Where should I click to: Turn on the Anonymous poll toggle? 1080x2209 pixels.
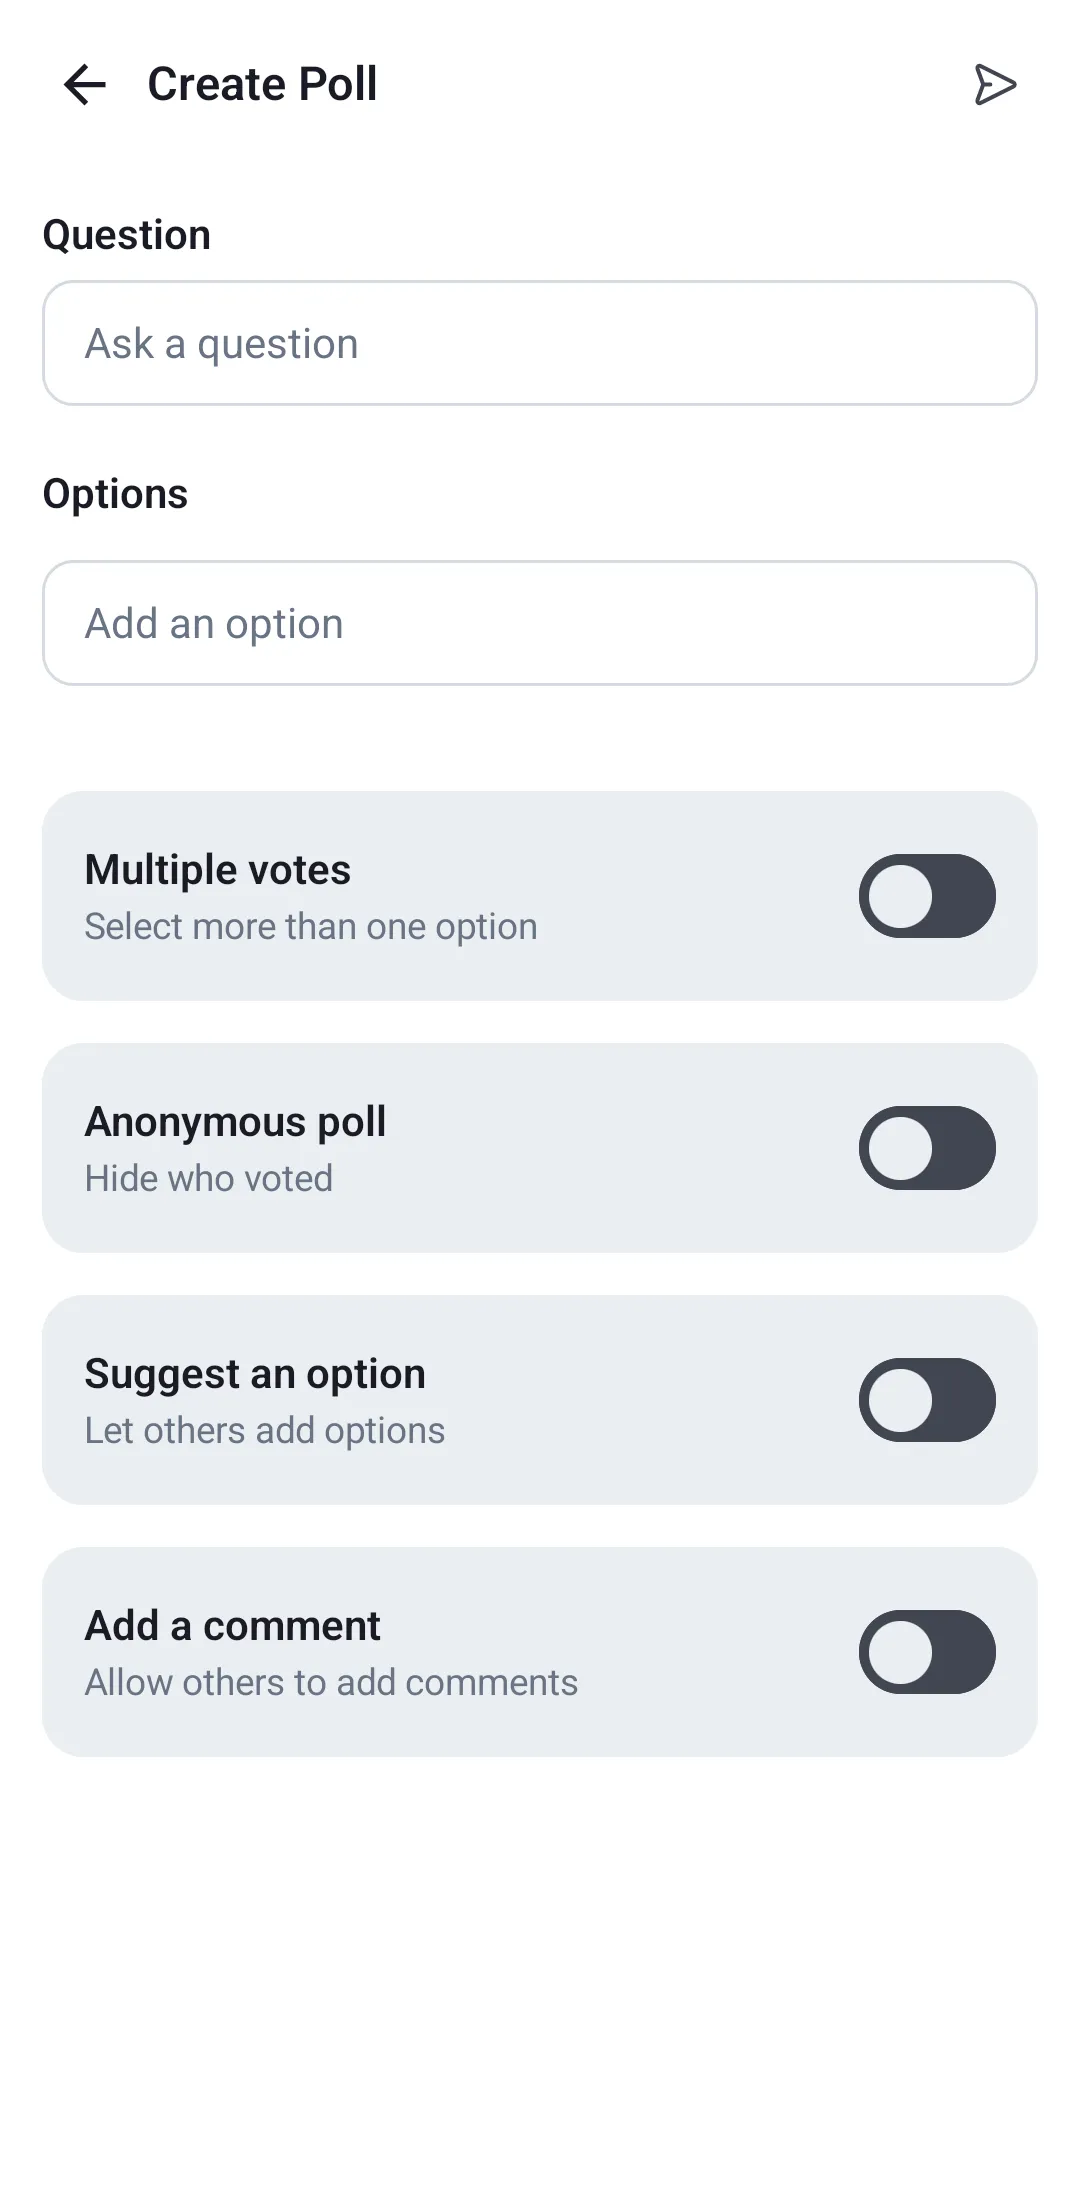click(927, 1147)
